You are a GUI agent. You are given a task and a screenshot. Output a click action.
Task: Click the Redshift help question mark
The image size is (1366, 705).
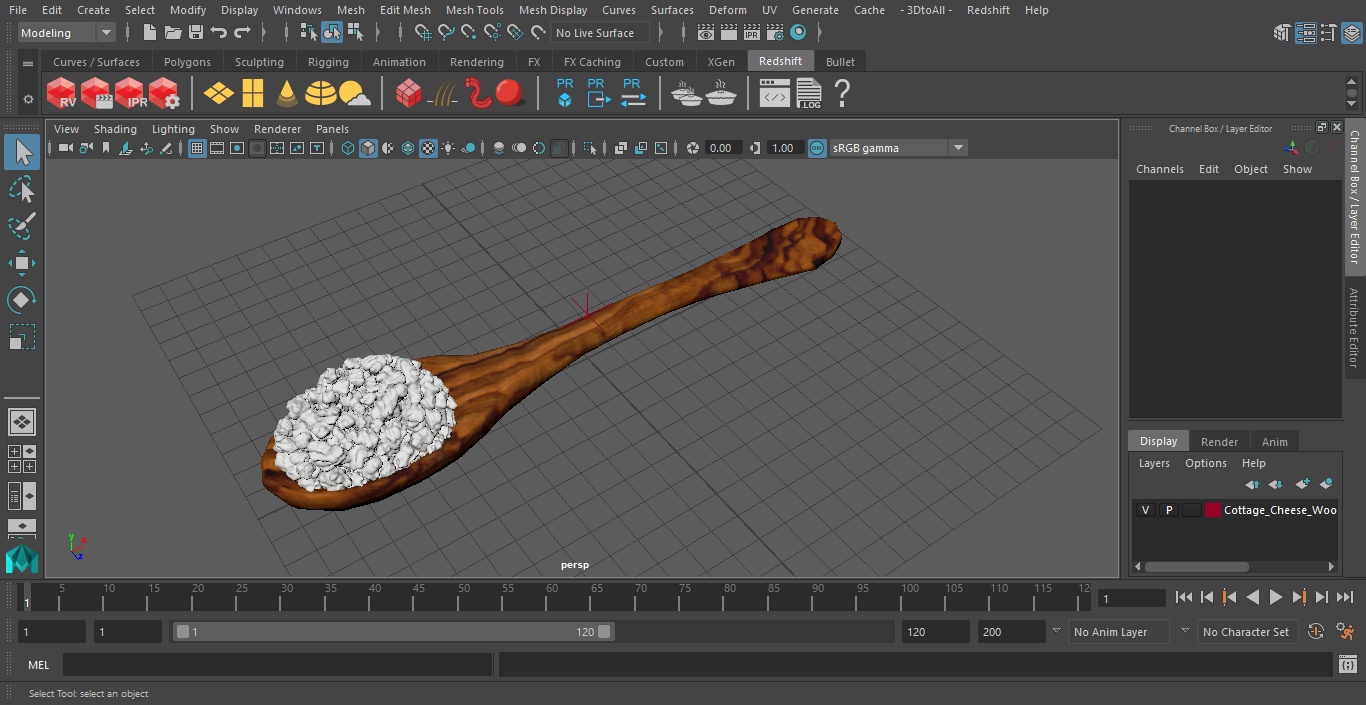842,94
